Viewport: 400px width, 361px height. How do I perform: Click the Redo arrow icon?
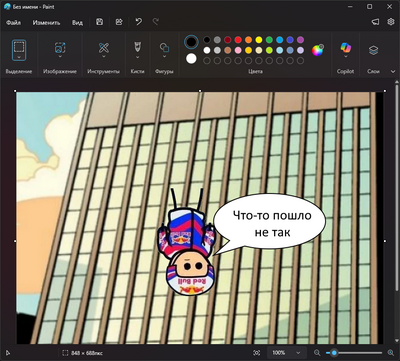pos(156,22)
